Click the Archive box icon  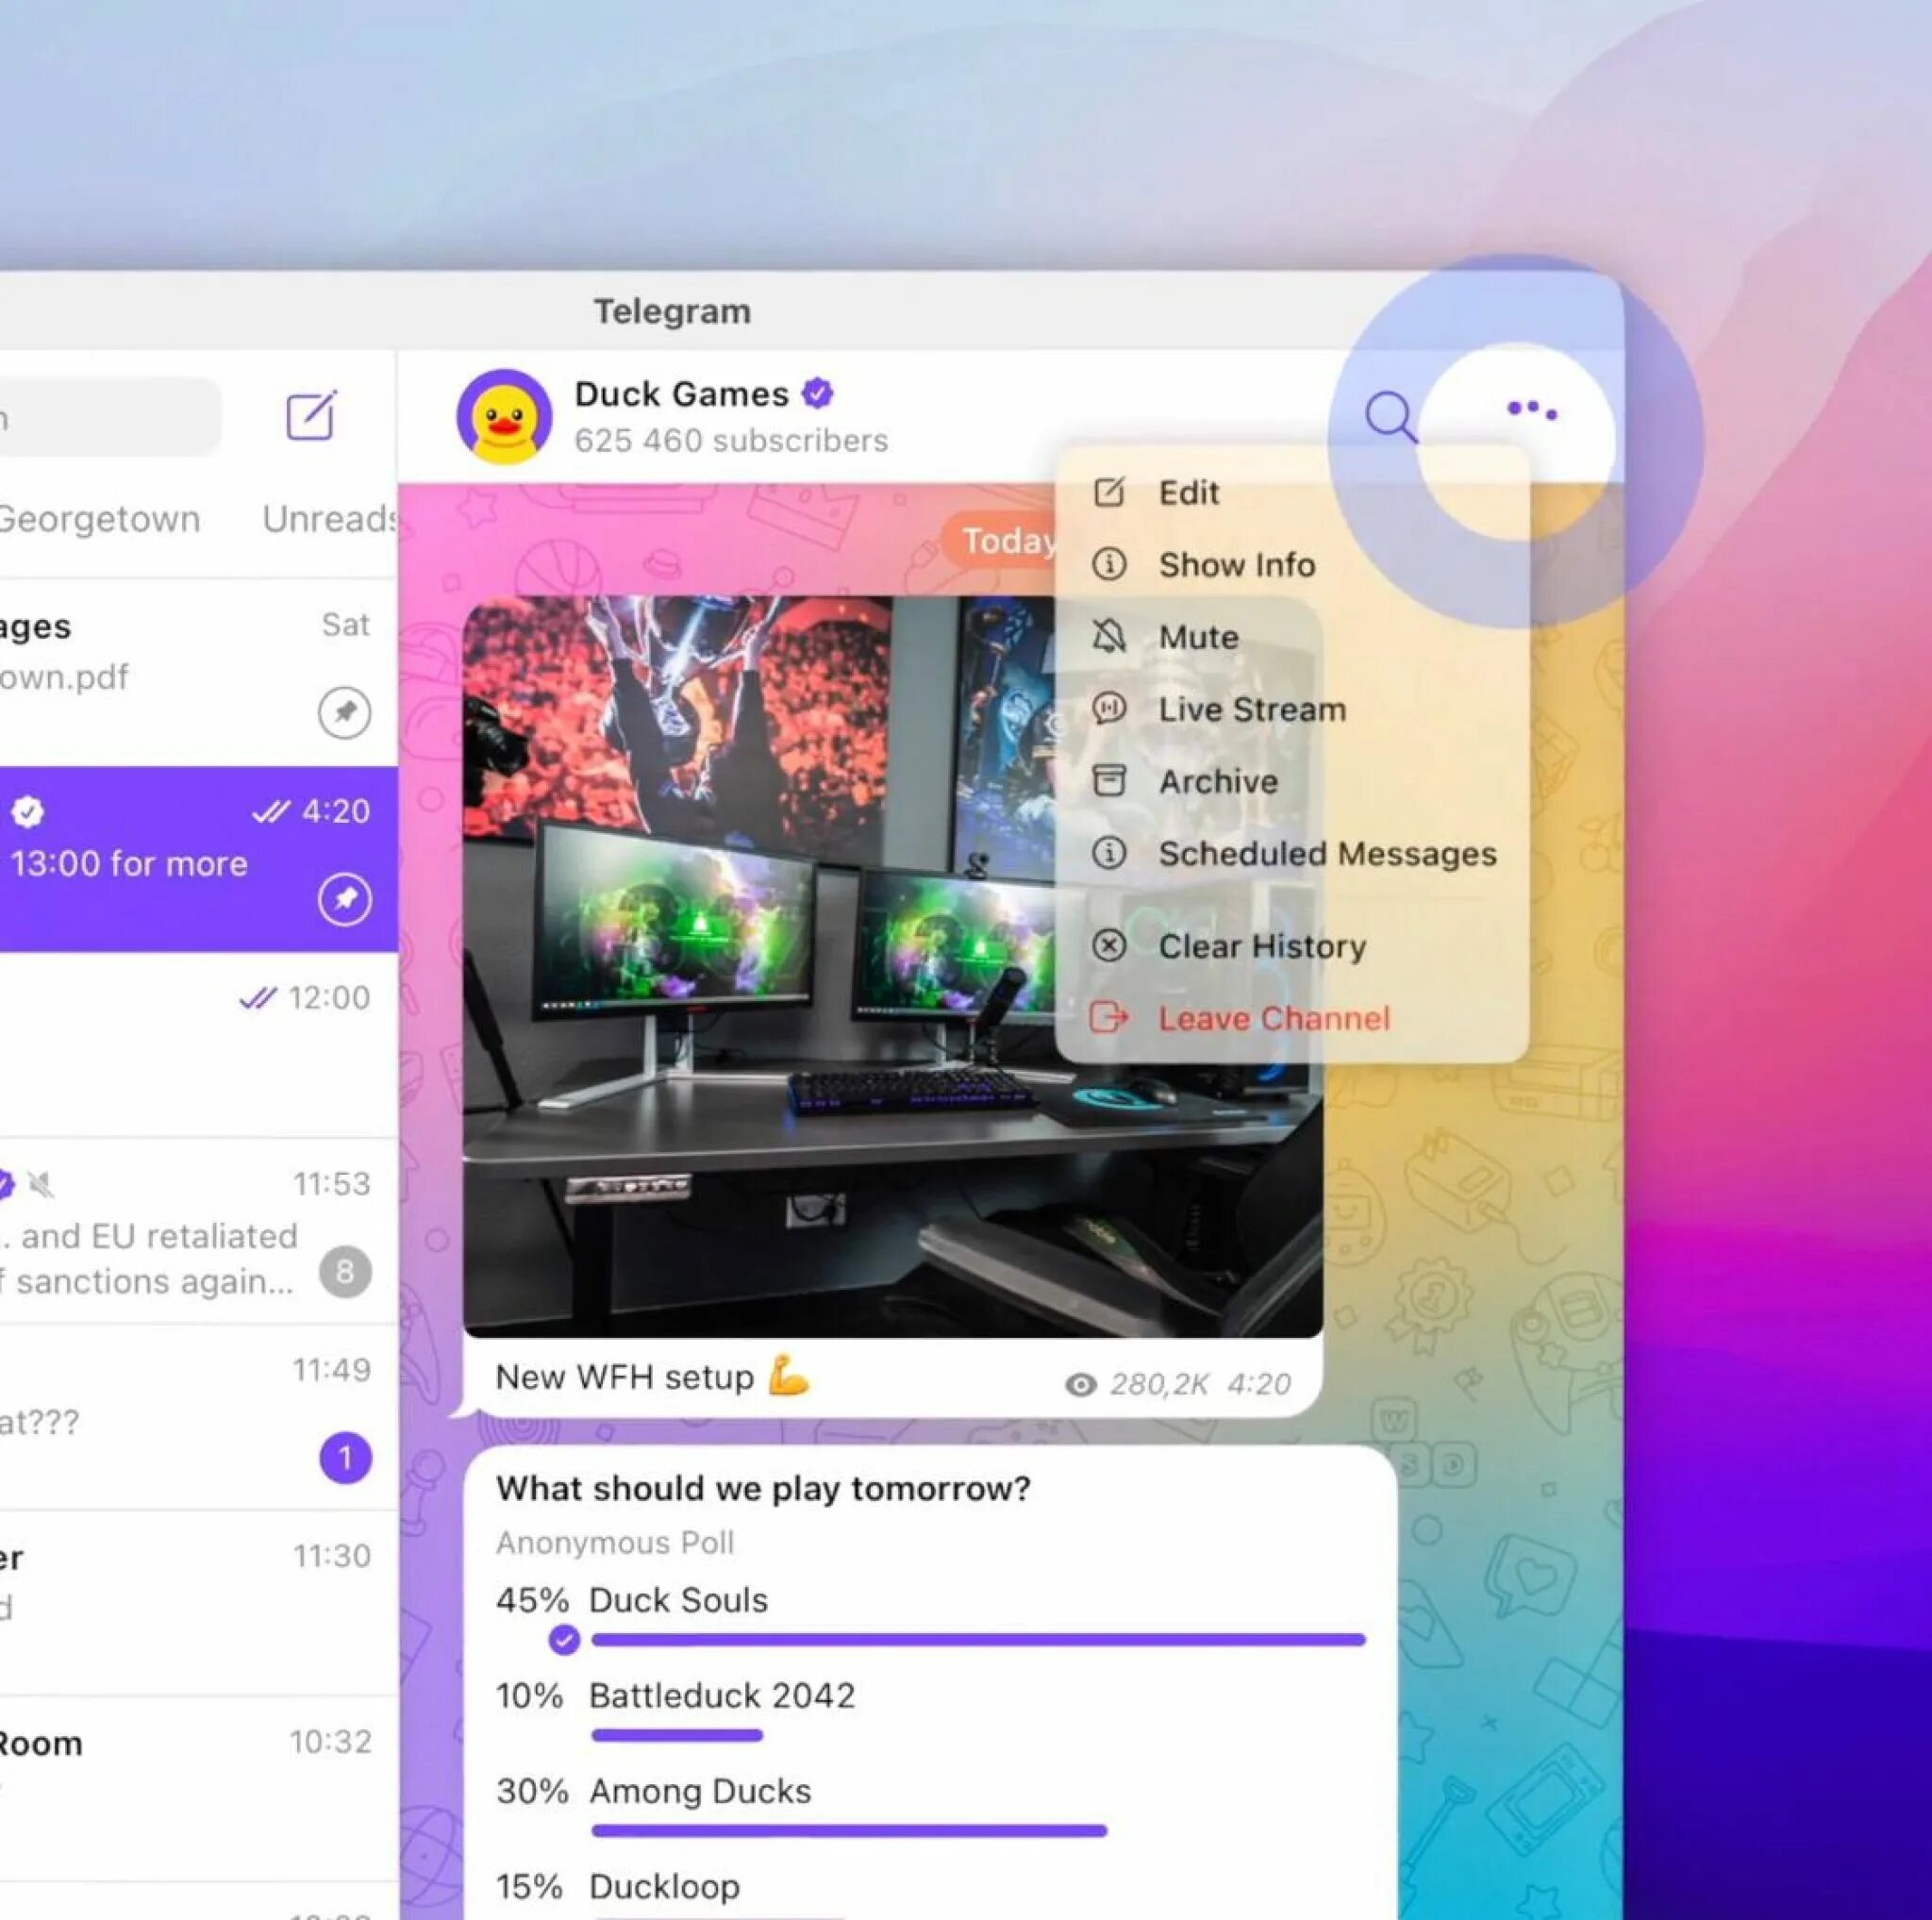[x=1109, y=780]
